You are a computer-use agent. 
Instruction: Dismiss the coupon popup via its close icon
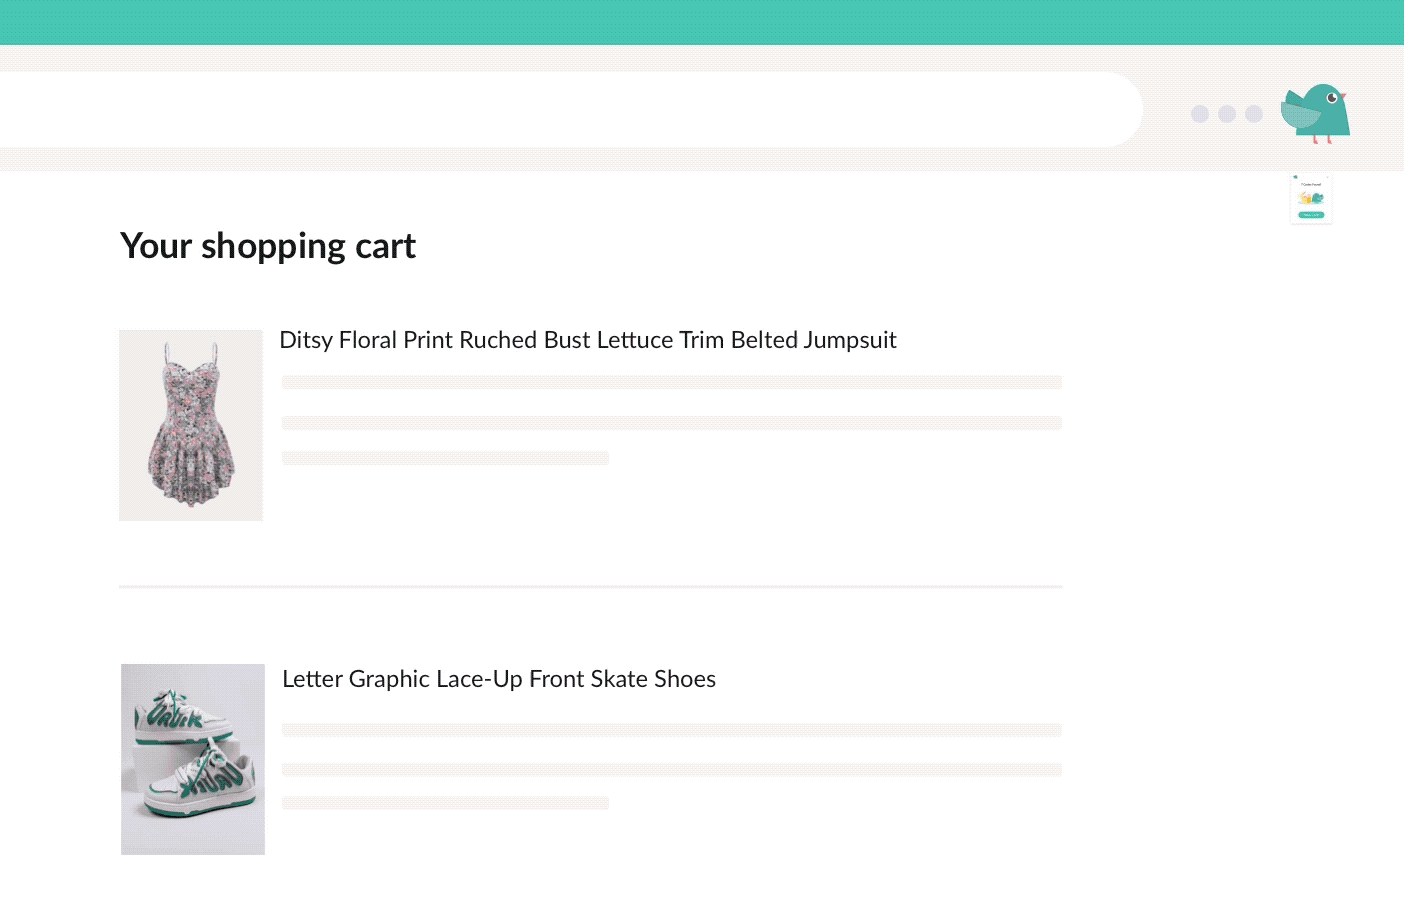tap(1327, 177)
